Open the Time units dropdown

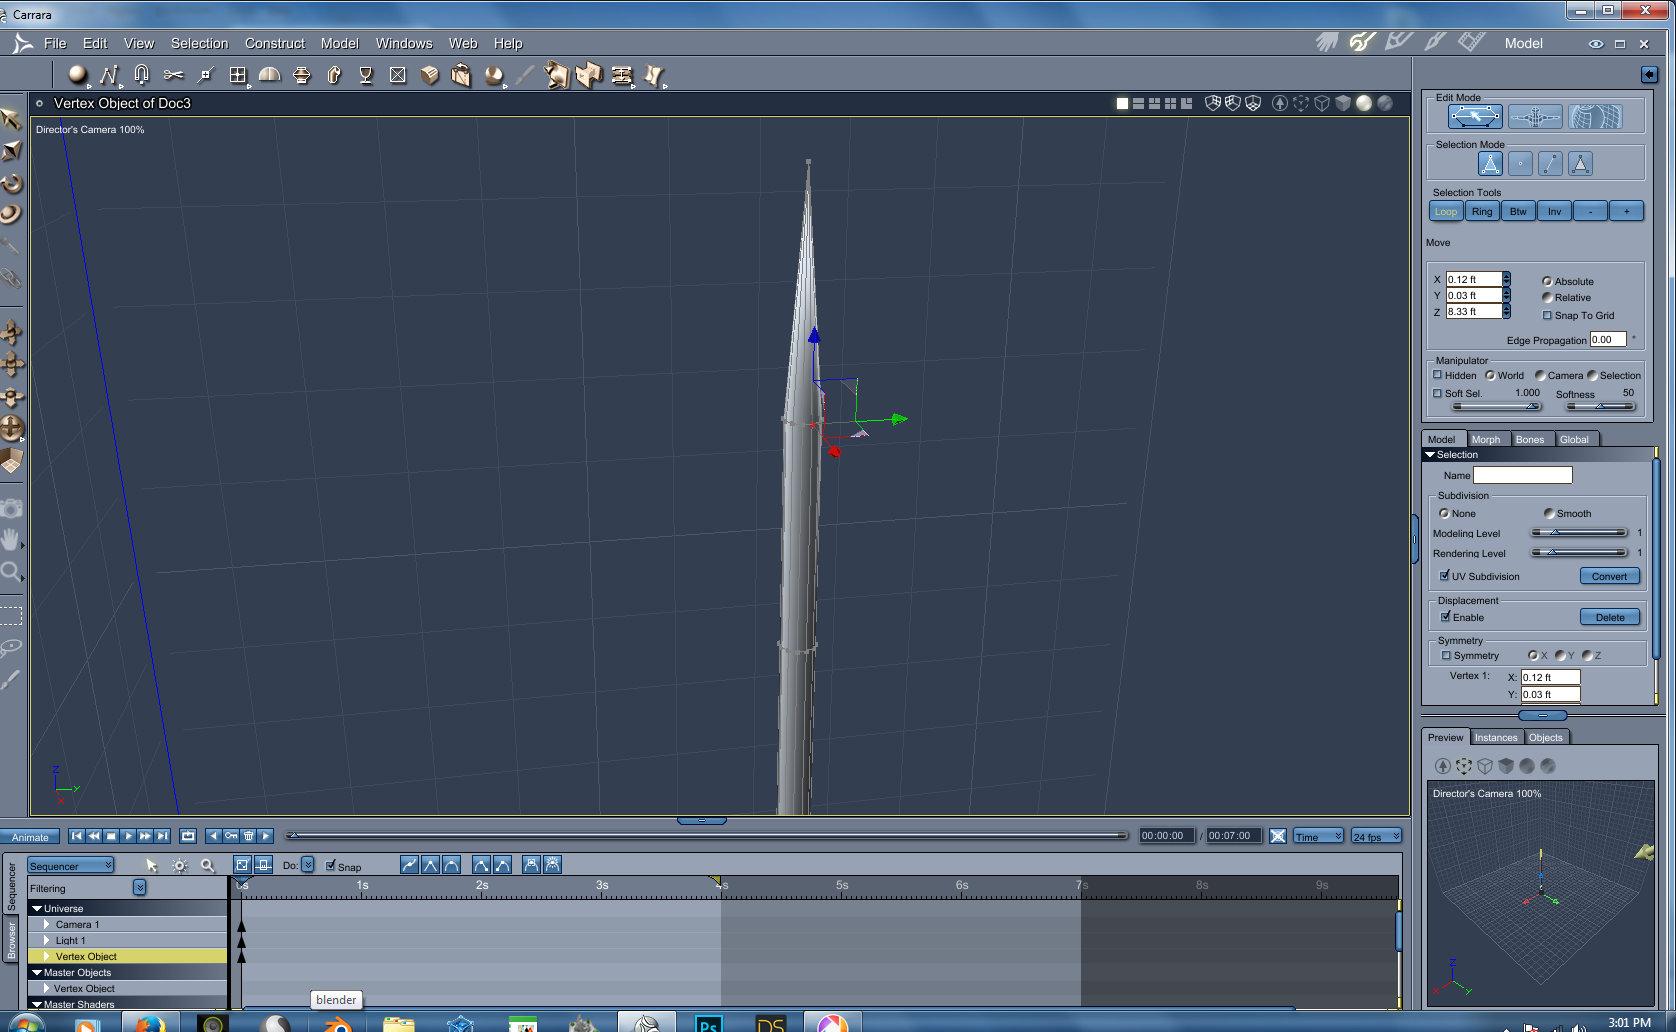1318,836
